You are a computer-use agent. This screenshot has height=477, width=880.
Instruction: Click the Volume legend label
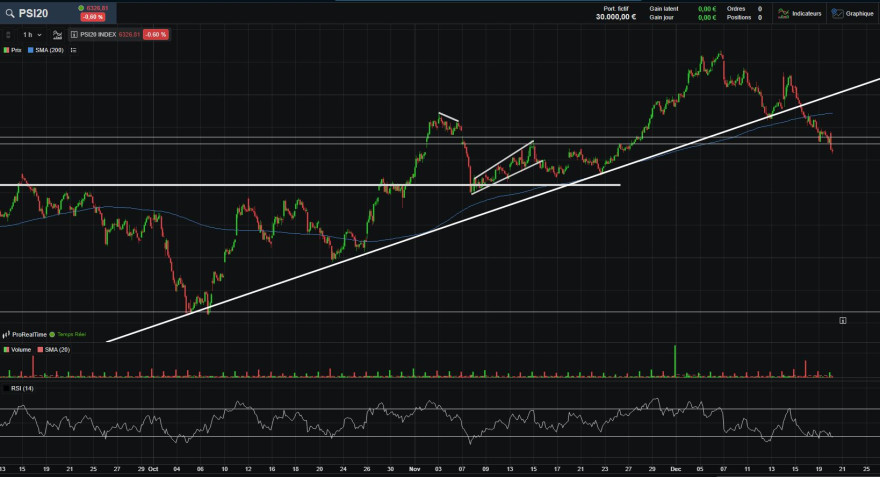(21, 350)
